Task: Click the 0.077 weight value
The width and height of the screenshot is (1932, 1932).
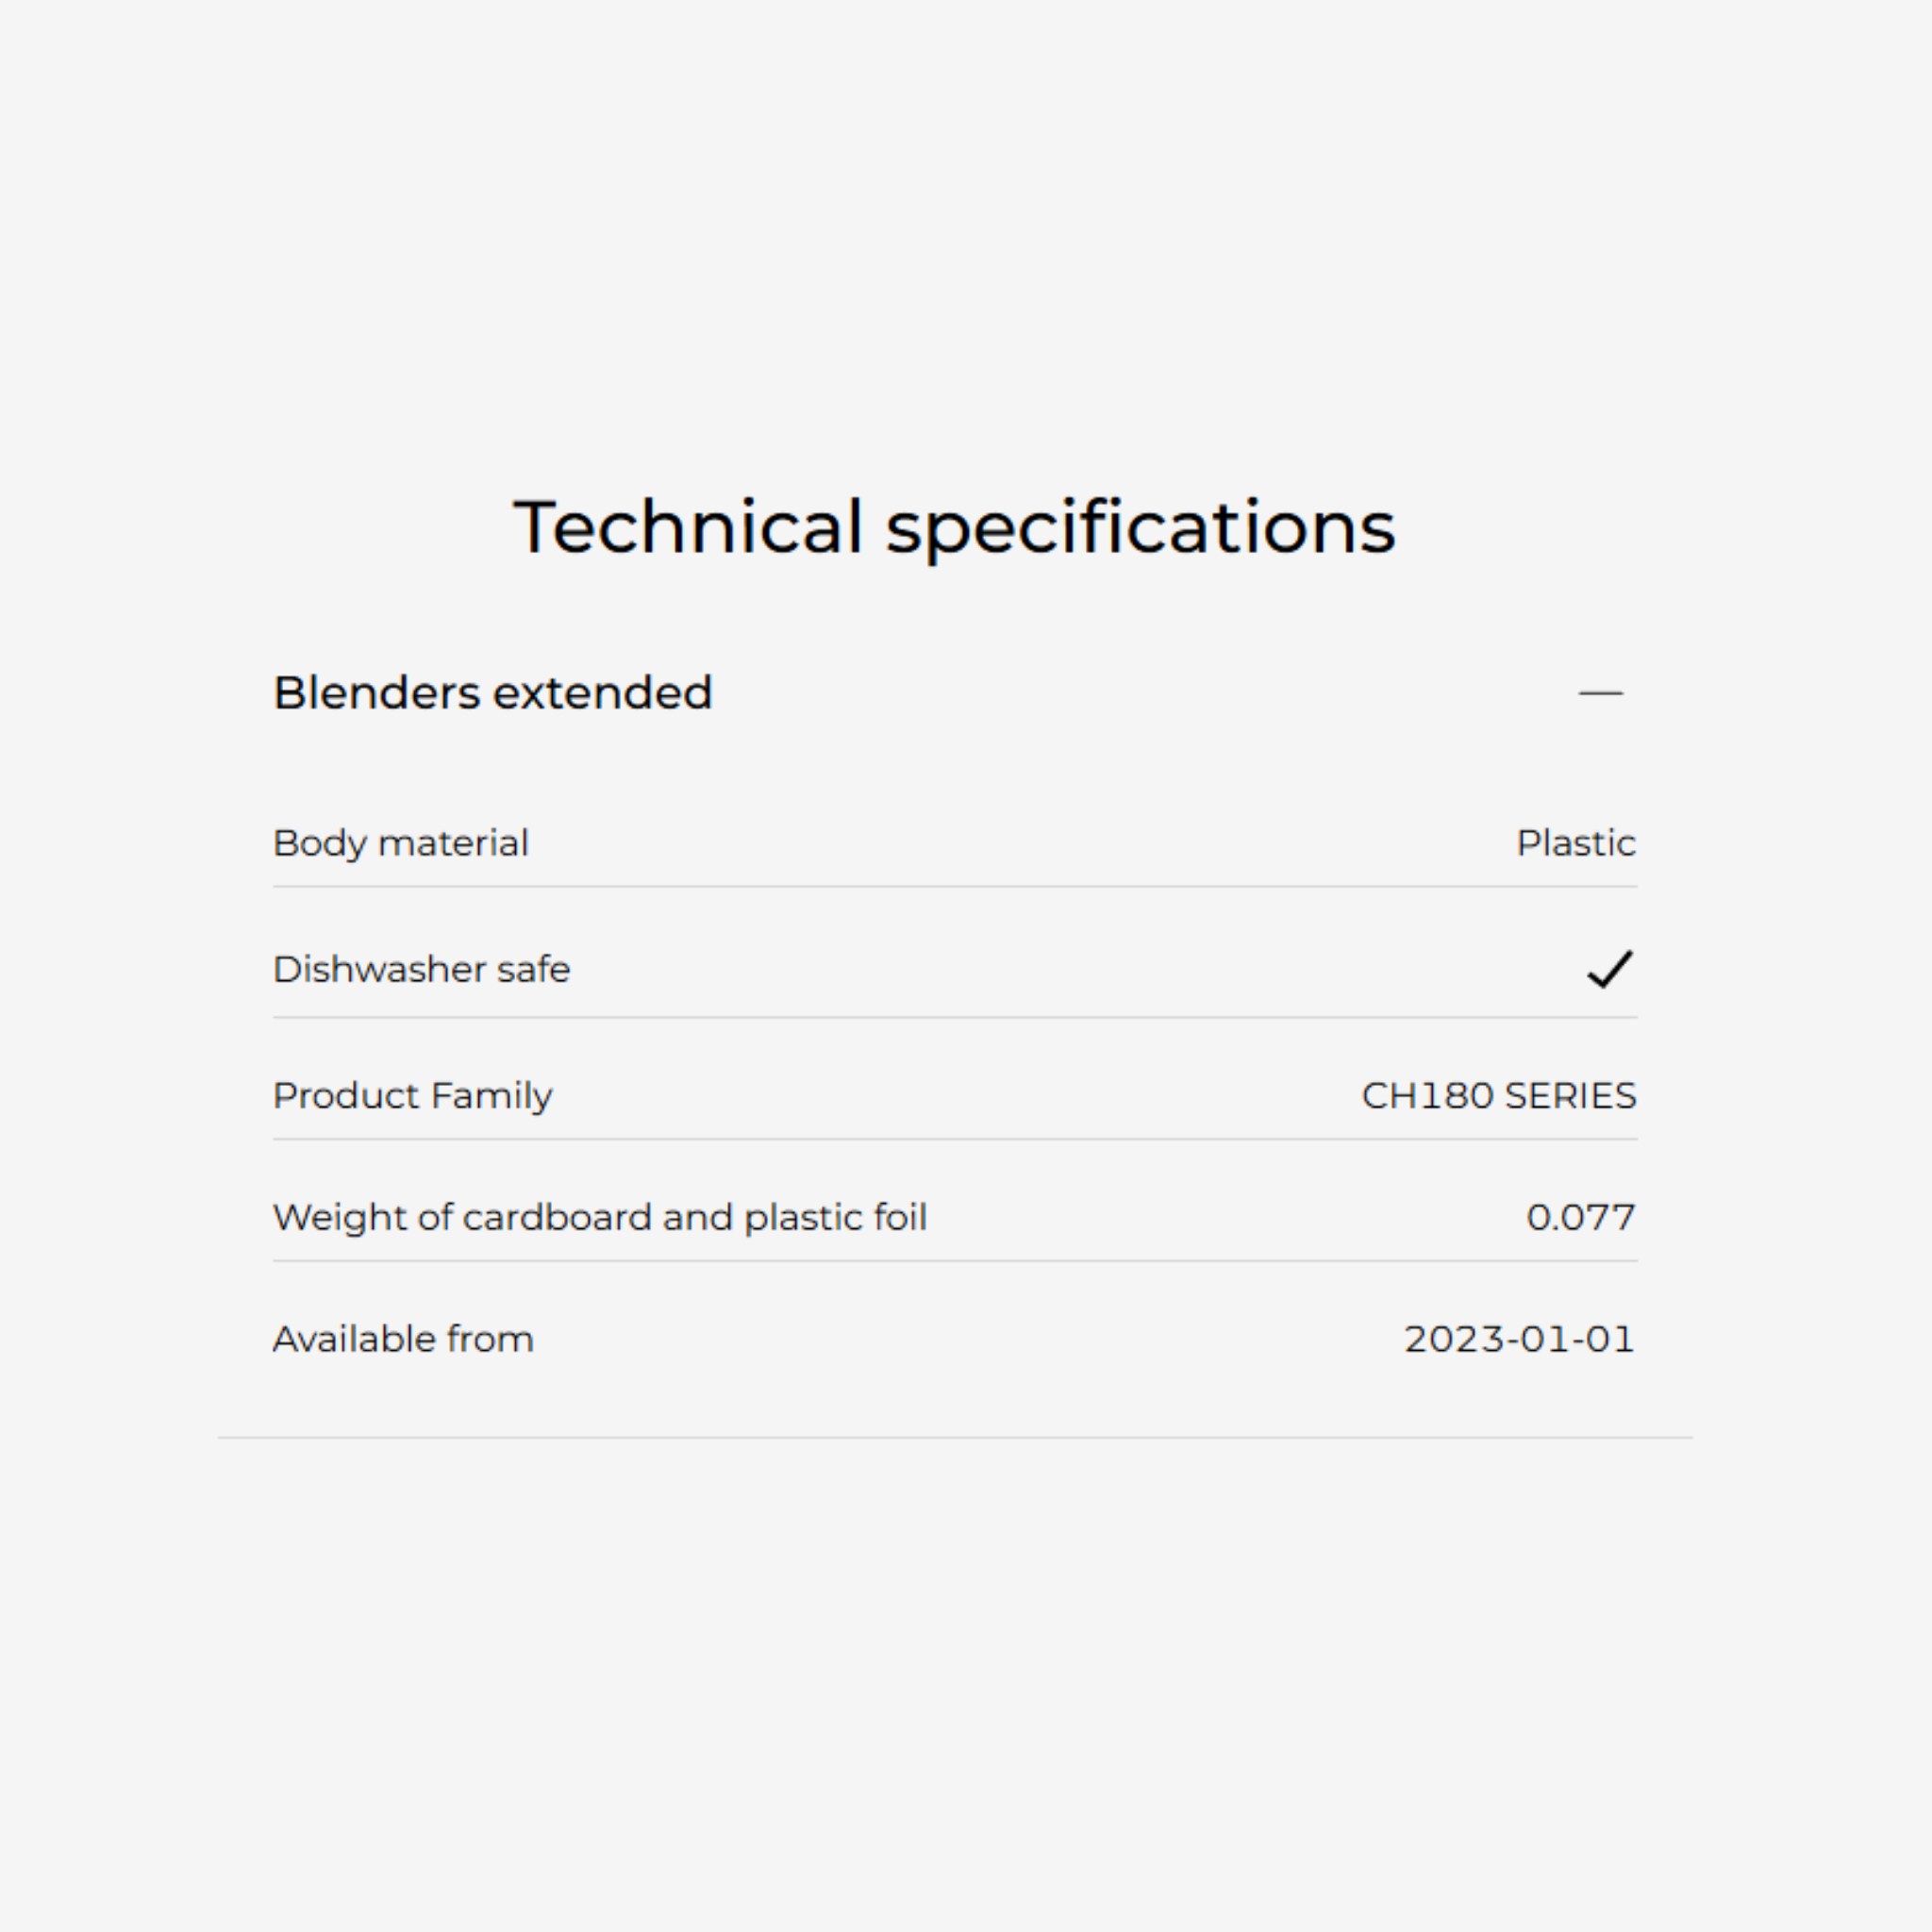Action: pyautogui.click(x=1580, y=1217)
